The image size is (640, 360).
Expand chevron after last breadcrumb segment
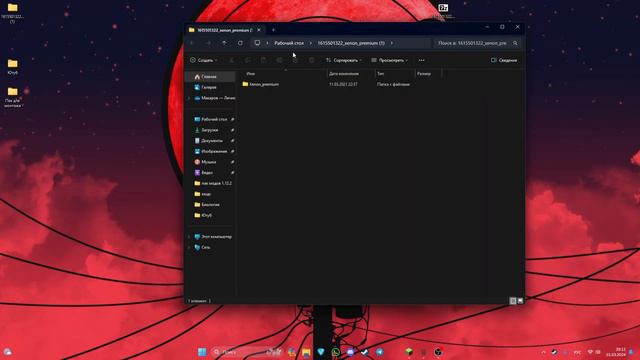391,43
